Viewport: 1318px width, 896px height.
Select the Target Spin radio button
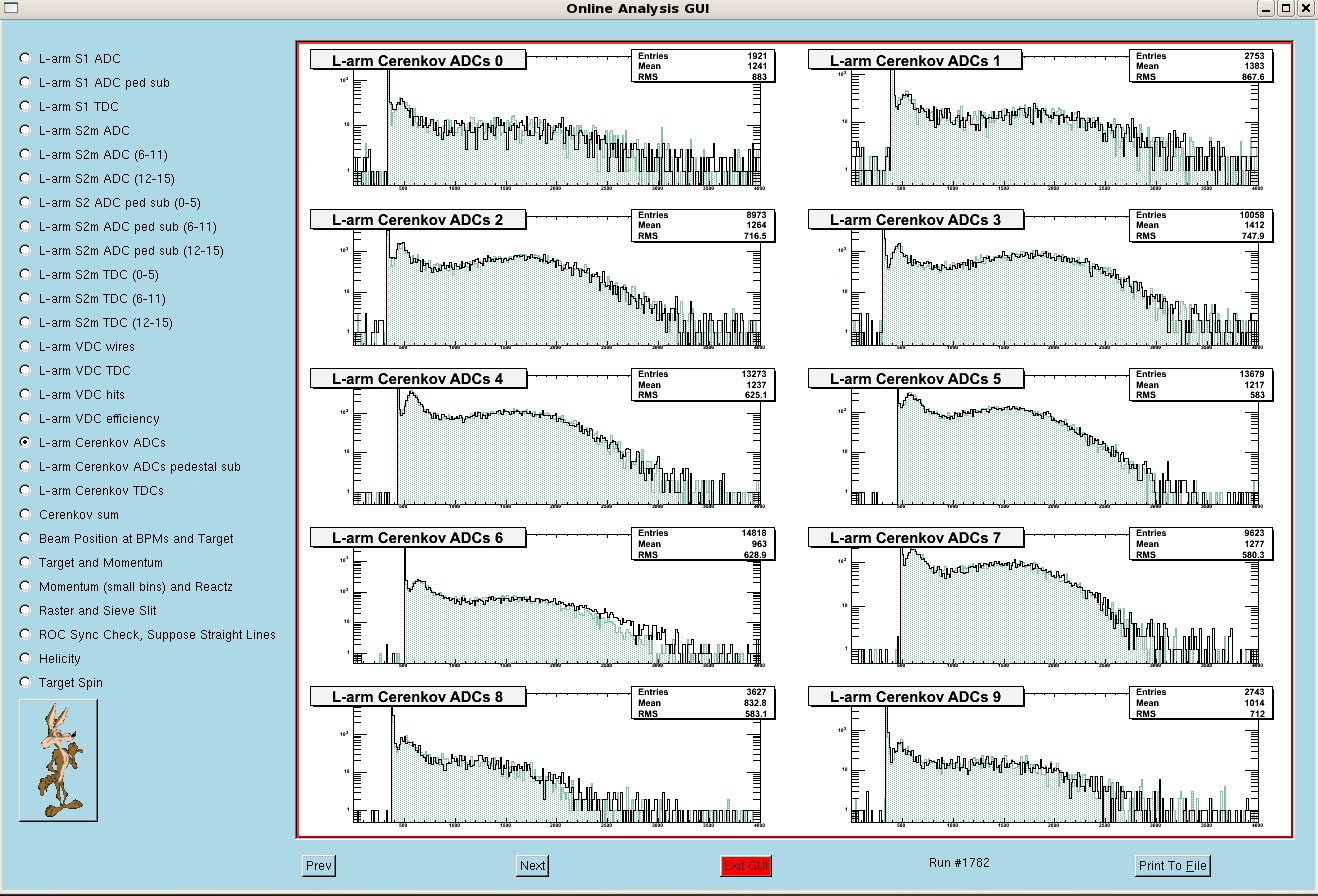25,683
